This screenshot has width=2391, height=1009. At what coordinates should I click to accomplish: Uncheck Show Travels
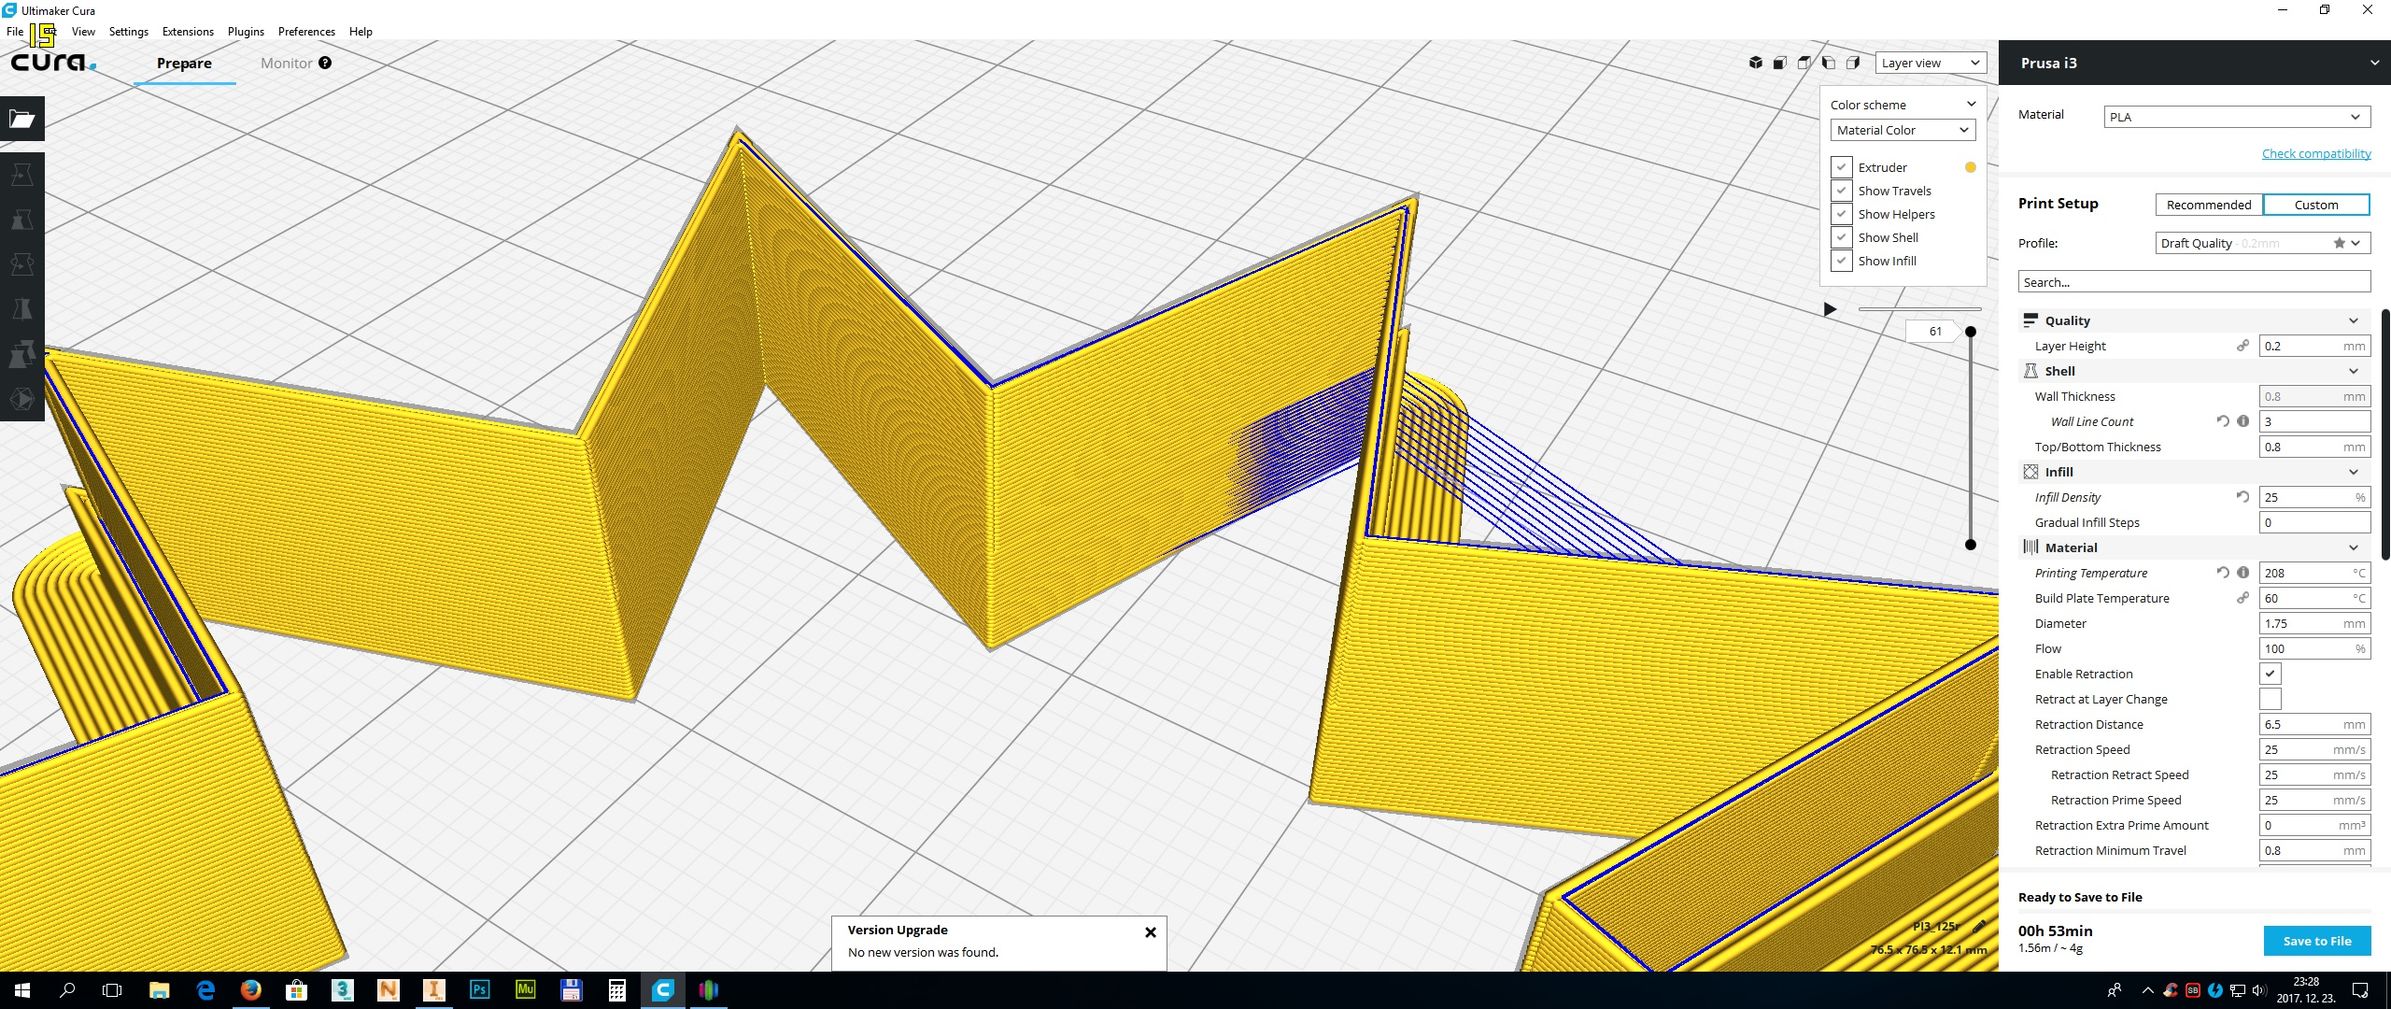coord(1841,190)
